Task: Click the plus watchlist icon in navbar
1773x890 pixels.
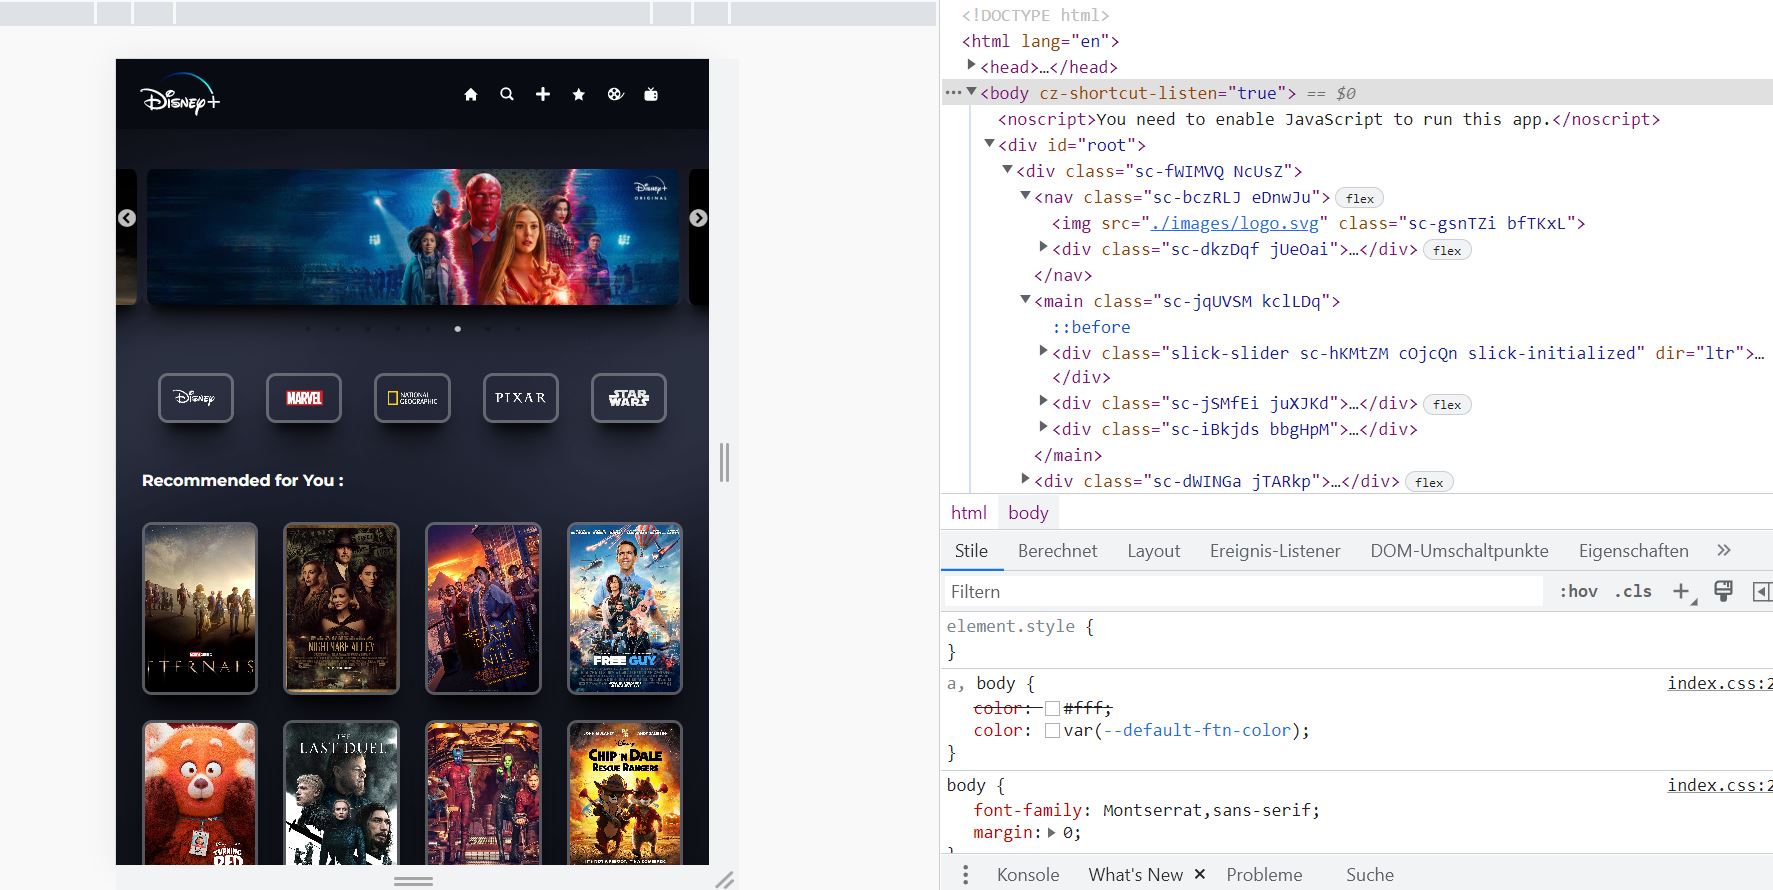Action: [543, 94]
